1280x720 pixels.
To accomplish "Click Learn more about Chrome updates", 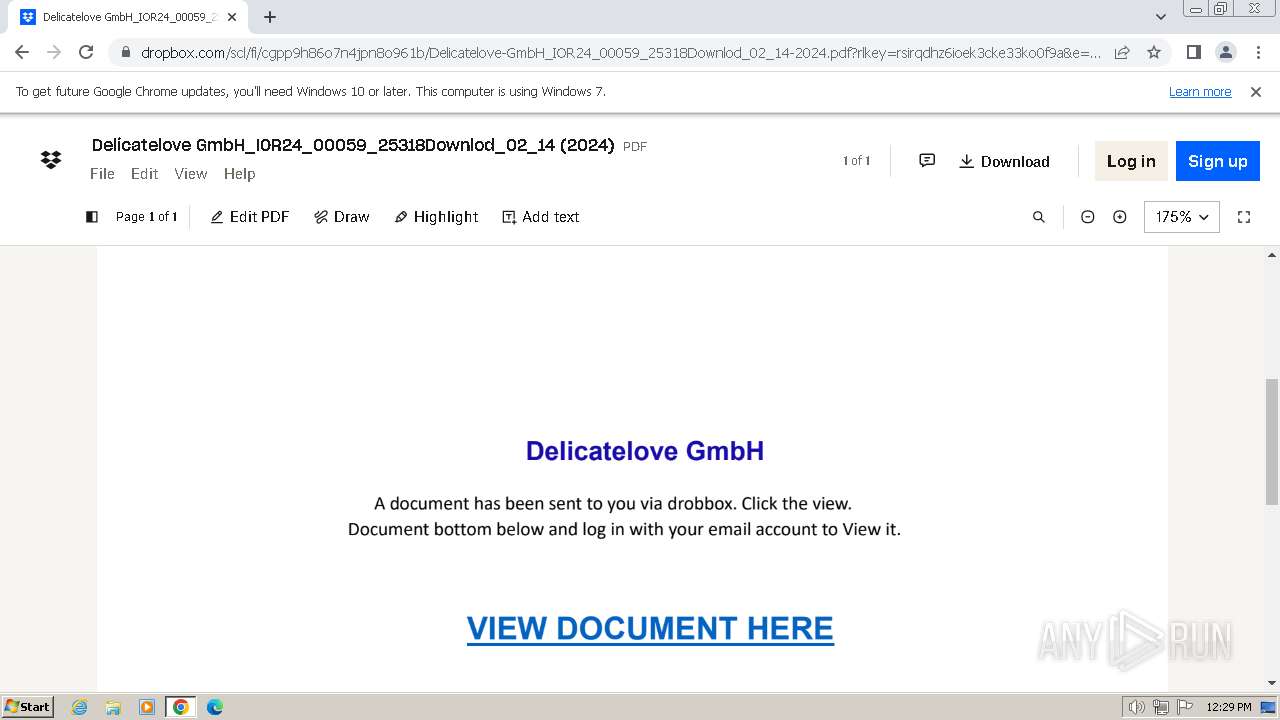I will click(1200, 91).
